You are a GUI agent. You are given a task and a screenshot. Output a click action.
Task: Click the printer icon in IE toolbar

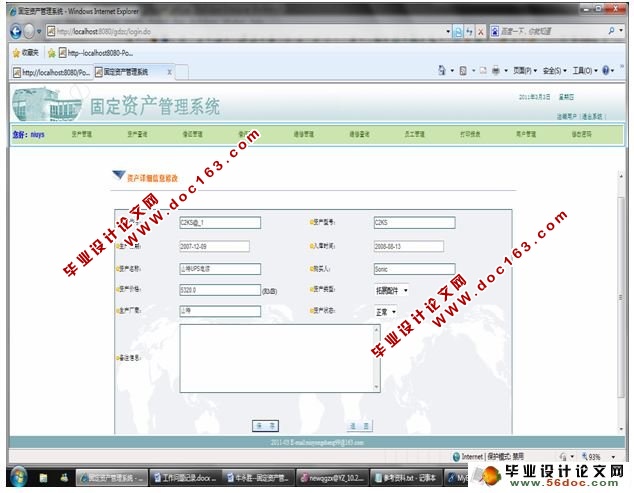[496, 71]
